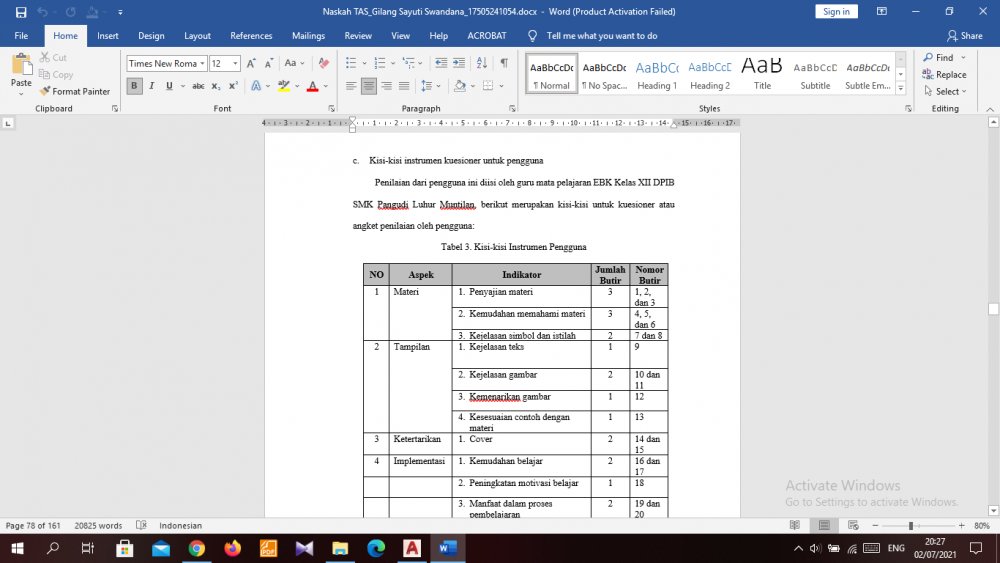Open the font name dropdown
This screenshot has width=1000, height=563.
[202, 63]
